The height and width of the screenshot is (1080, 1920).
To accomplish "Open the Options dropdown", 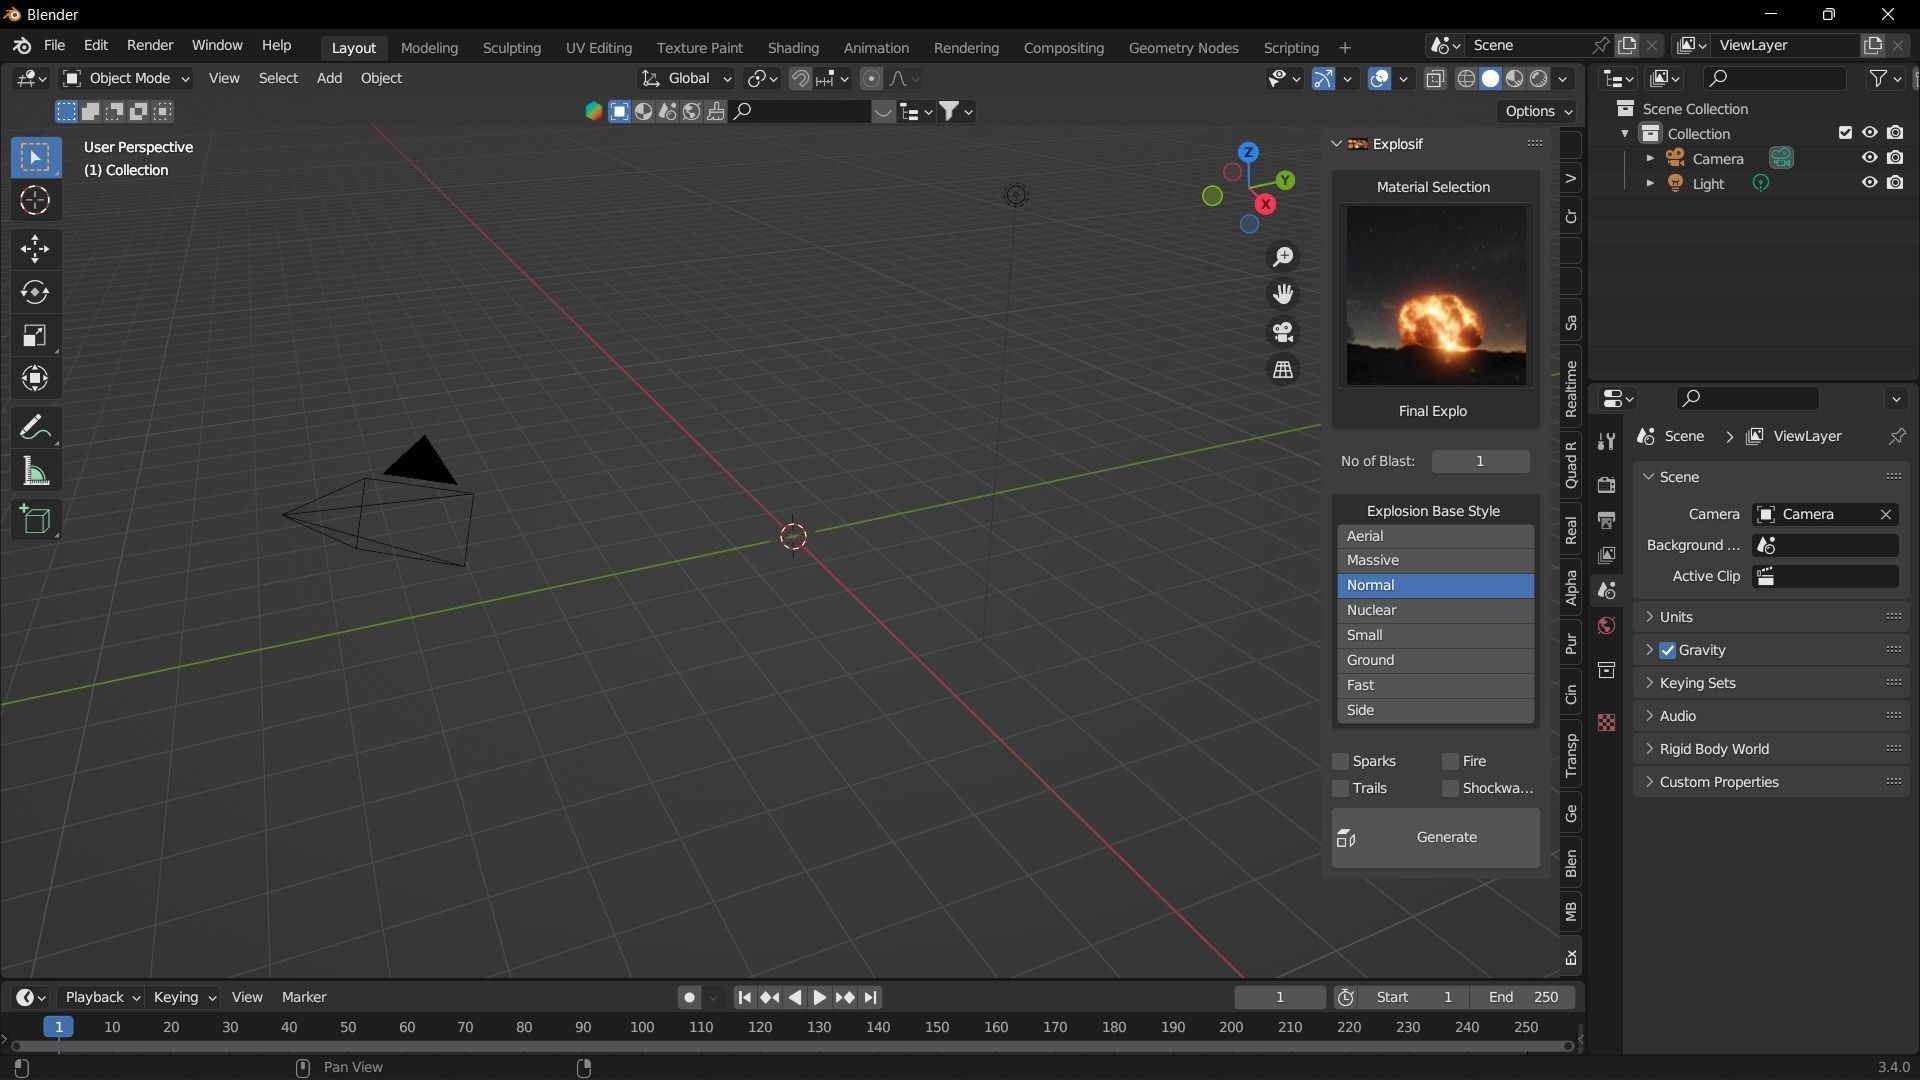I will [x=1538, y=111].
